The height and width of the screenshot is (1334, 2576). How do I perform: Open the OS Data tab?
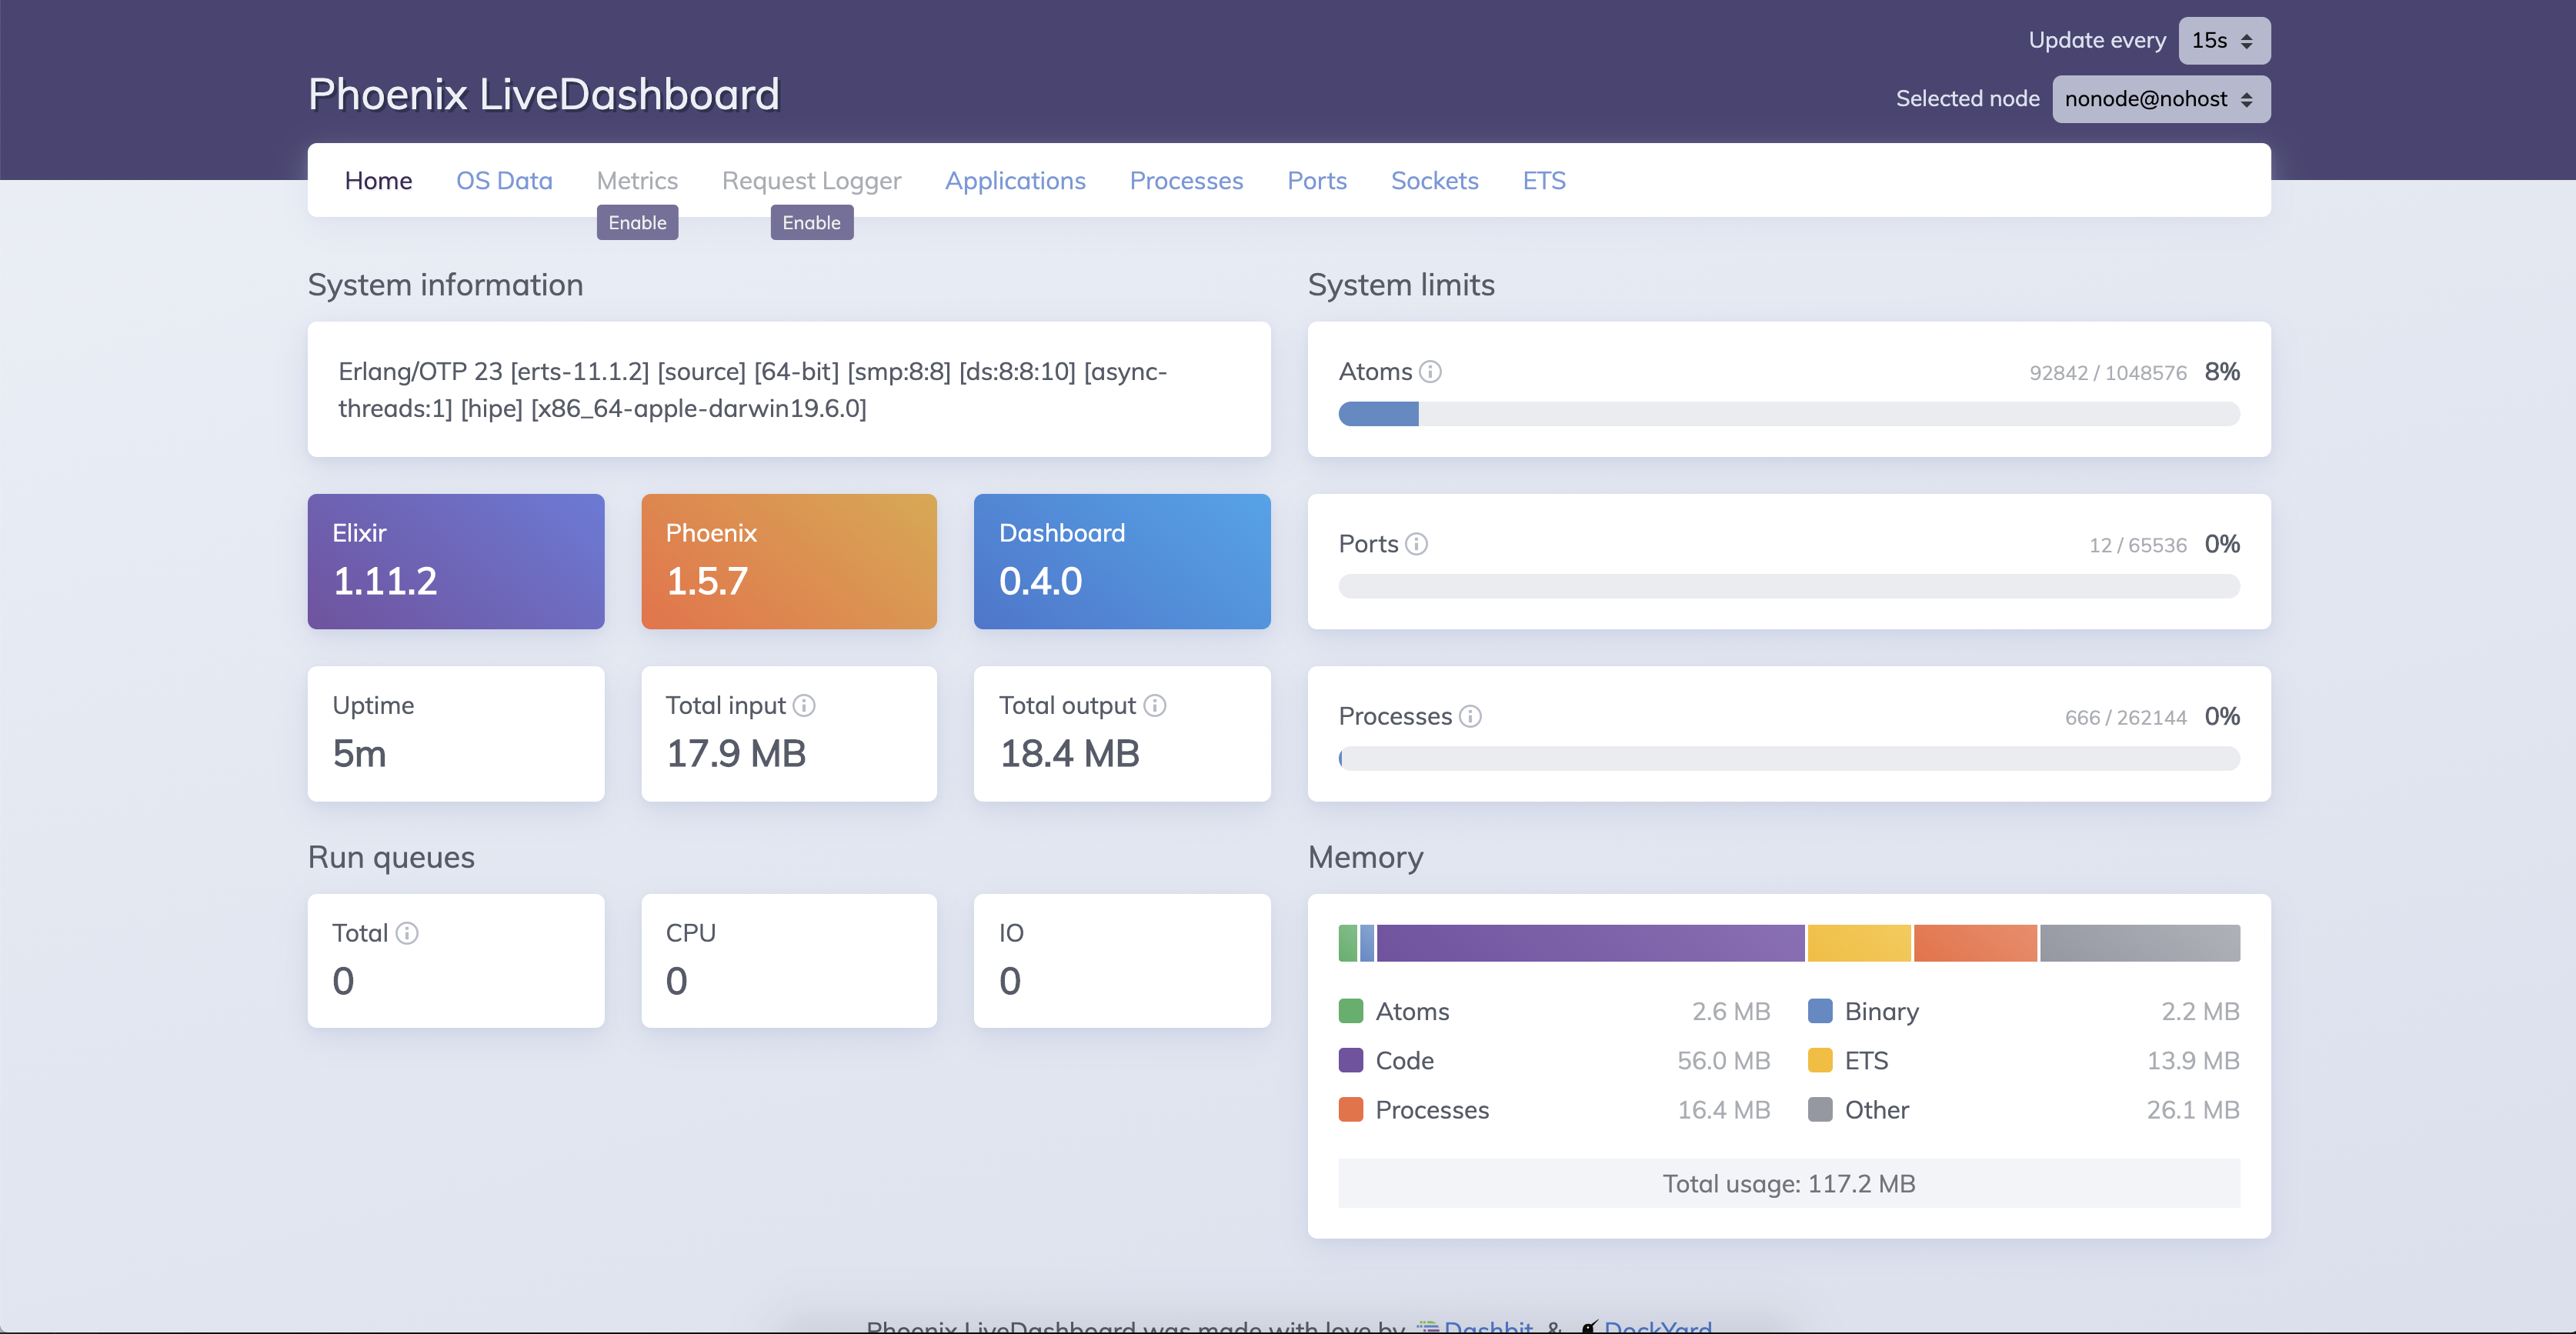tap(504, 177)
